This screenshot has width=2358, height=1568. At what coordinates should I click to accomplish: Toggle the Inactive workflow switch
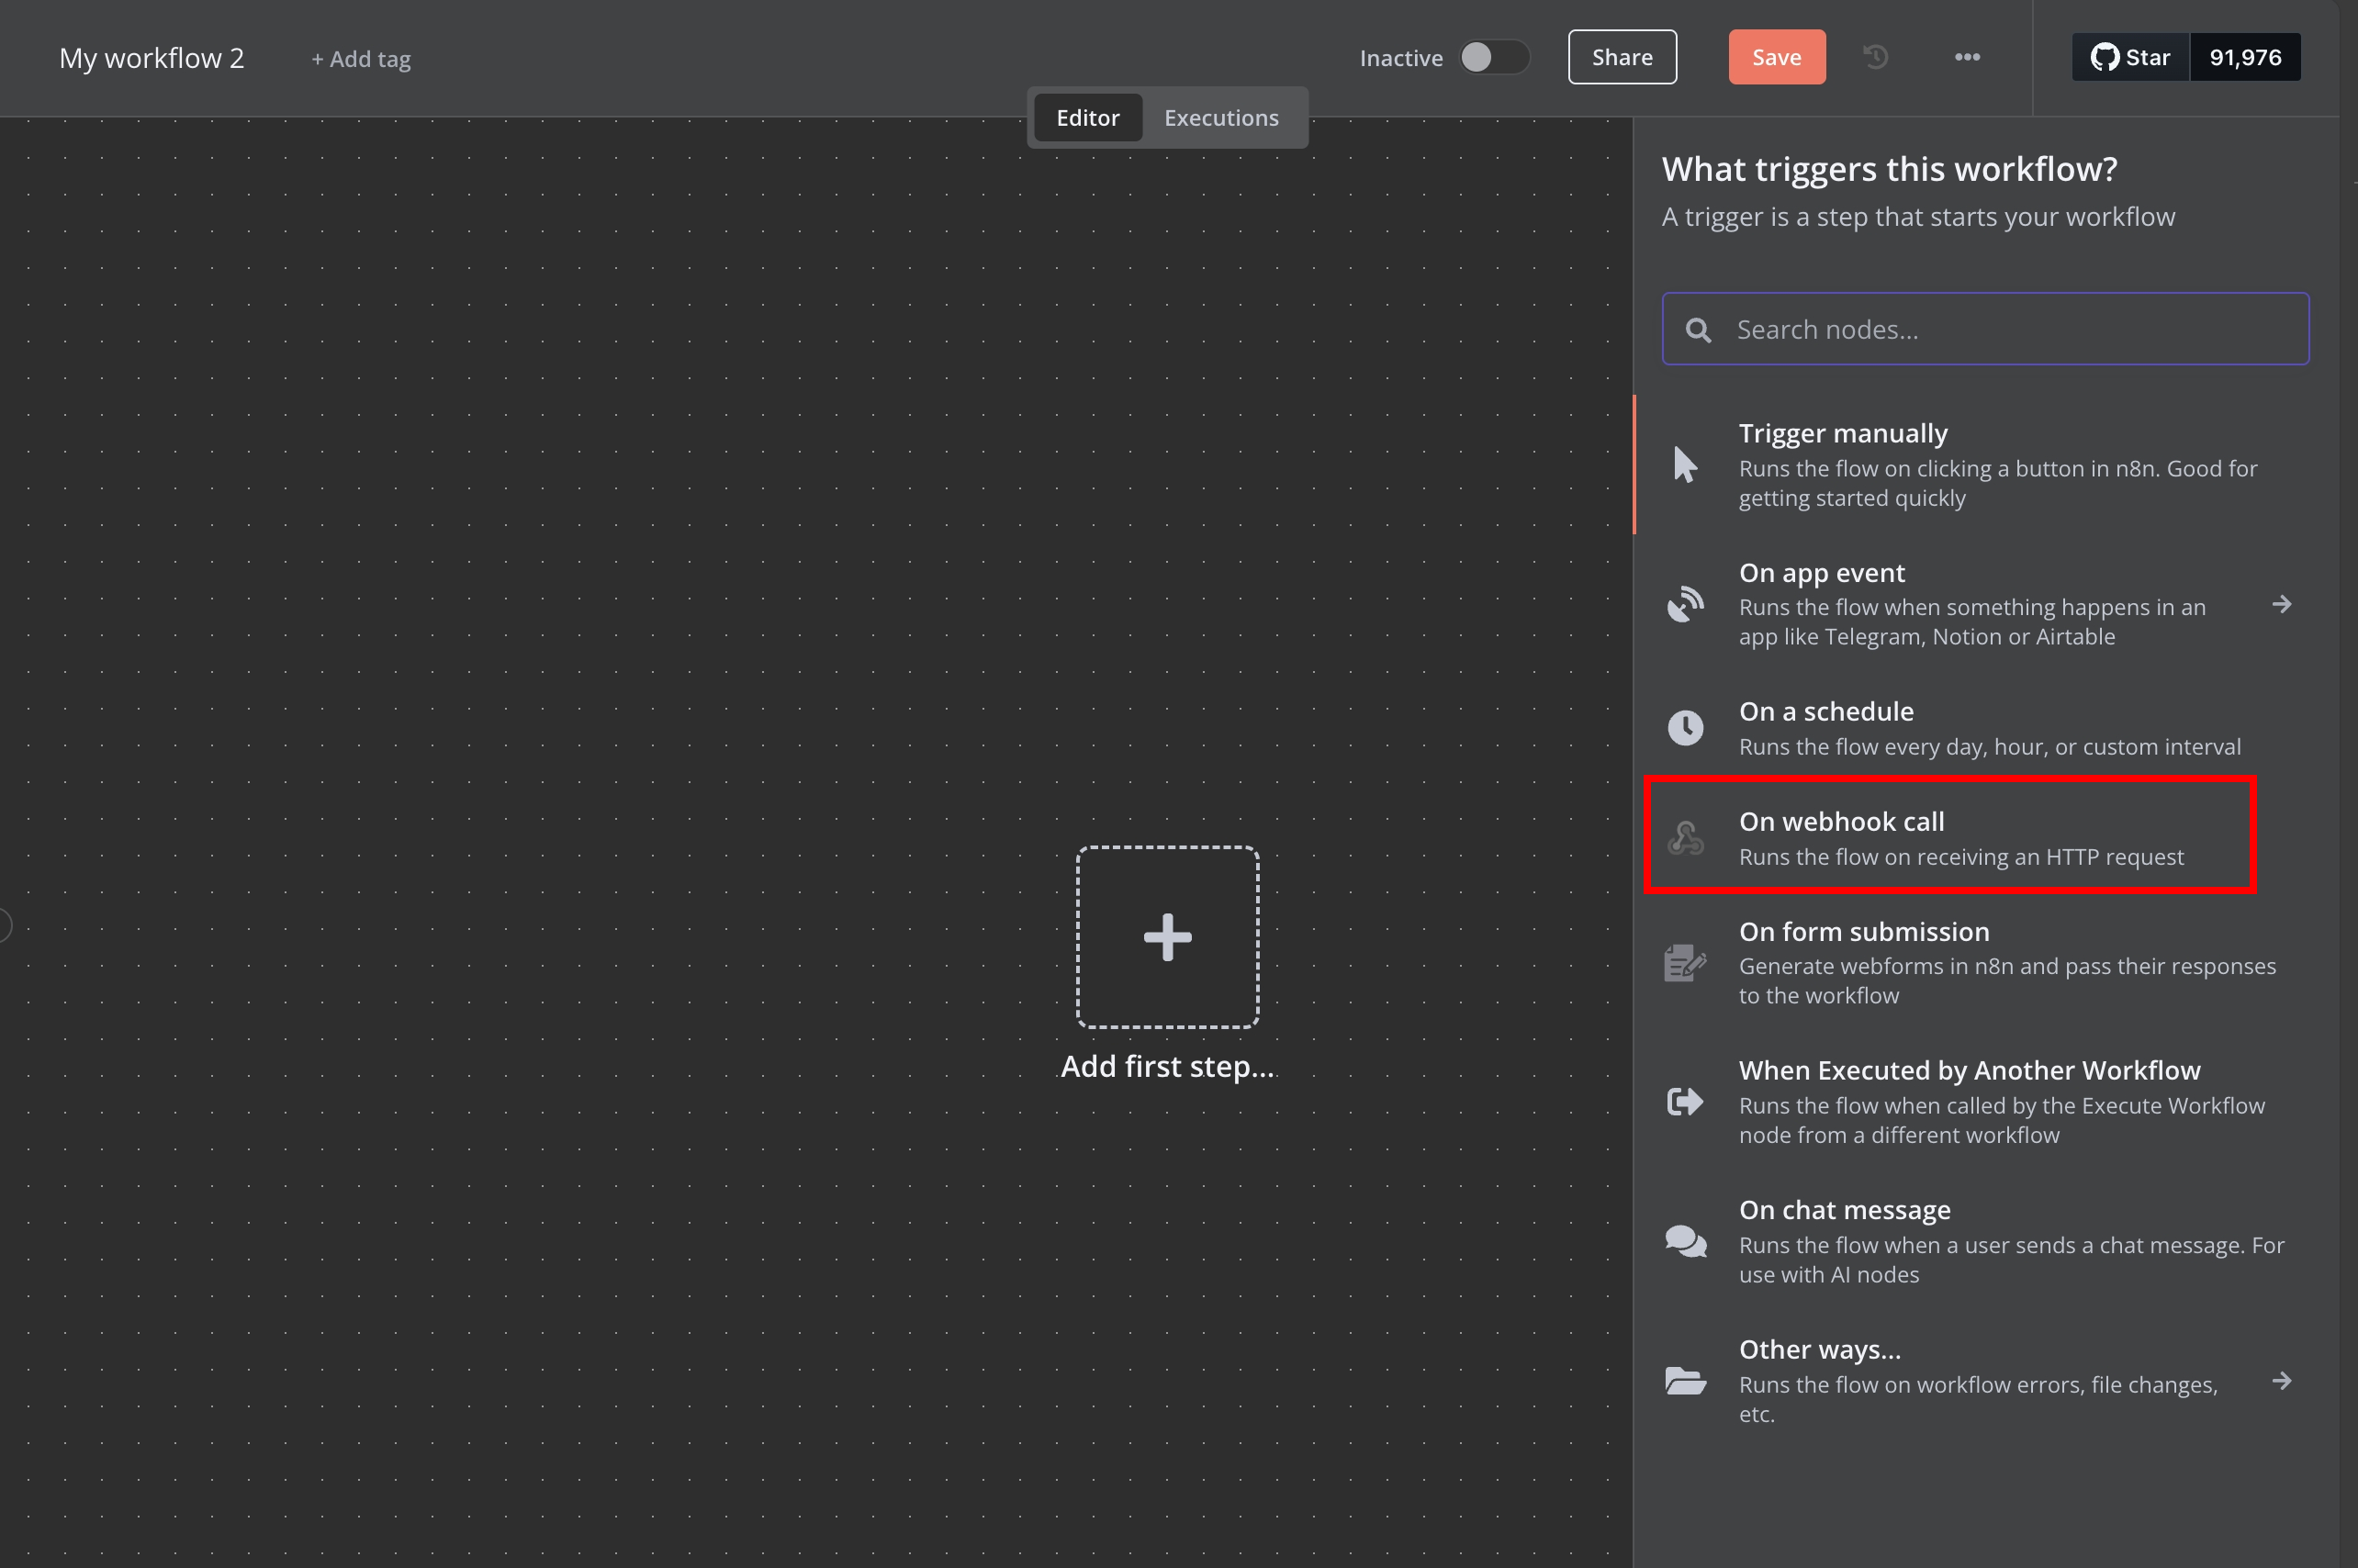(1493, 57)
